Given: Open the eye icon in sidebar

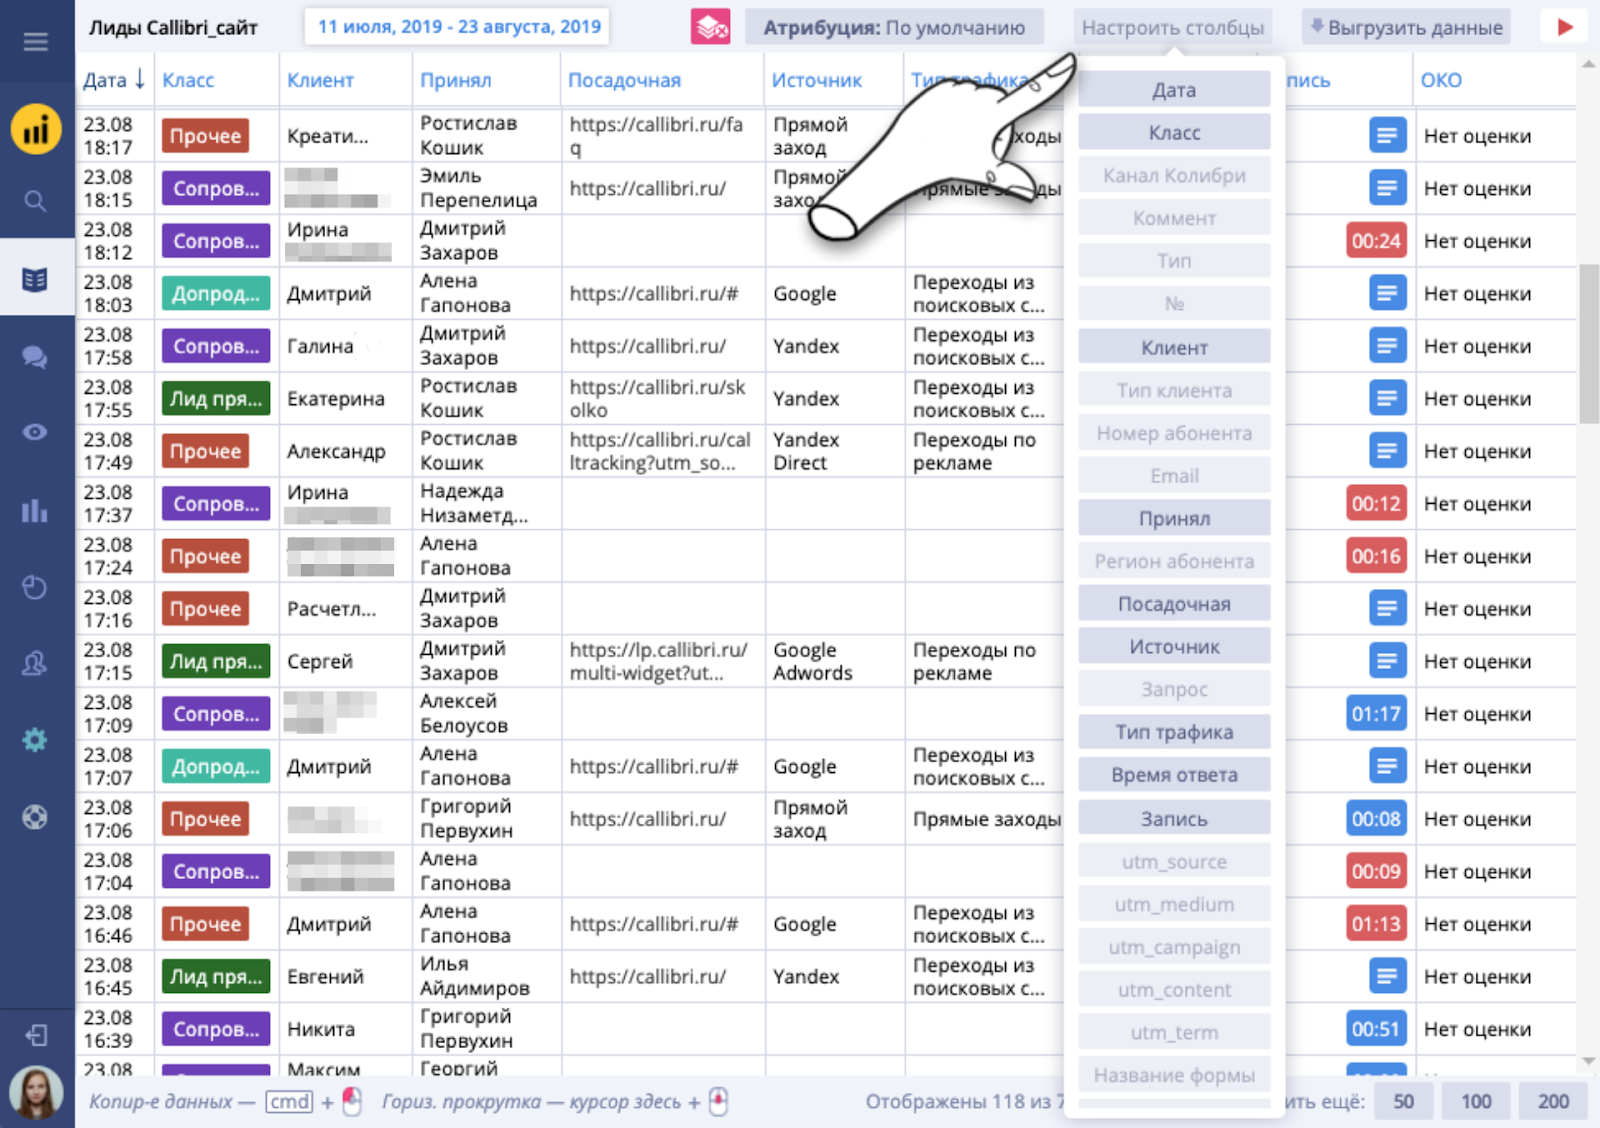Looking at the screenshot, I should (x=35, y=432).
